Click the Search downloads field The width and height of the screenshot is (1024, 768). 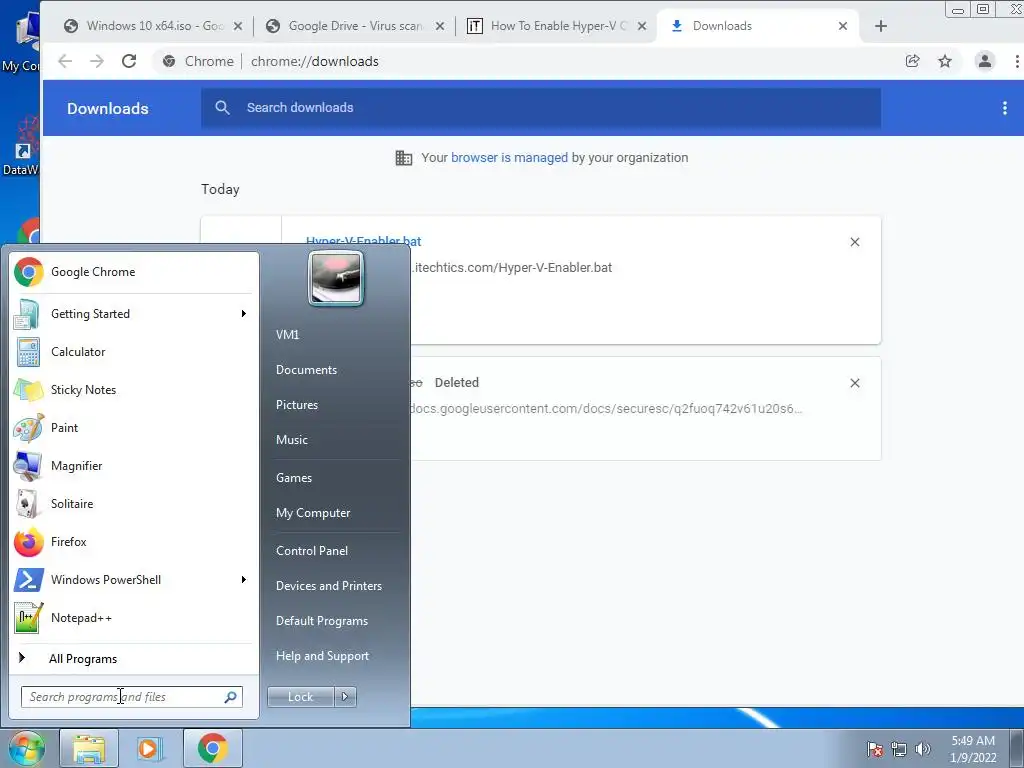(x=541, y=108)
